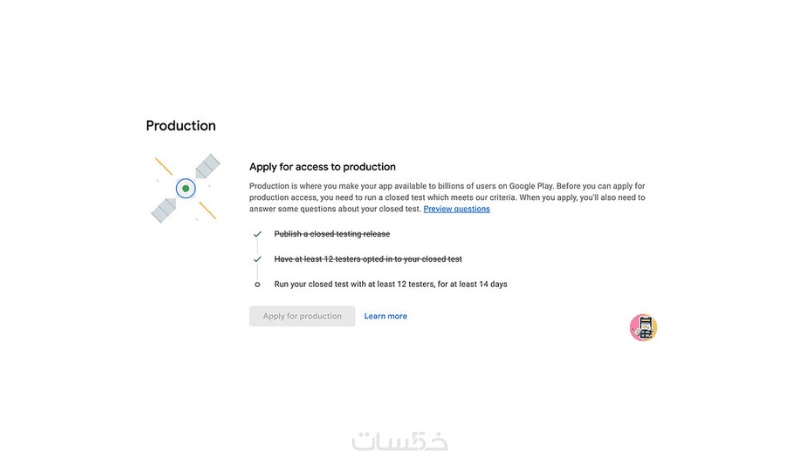The width and height of the screenshot is (800, 460).
Task: Click the struck-through Have at least 12 testers text
Action: 368,259
